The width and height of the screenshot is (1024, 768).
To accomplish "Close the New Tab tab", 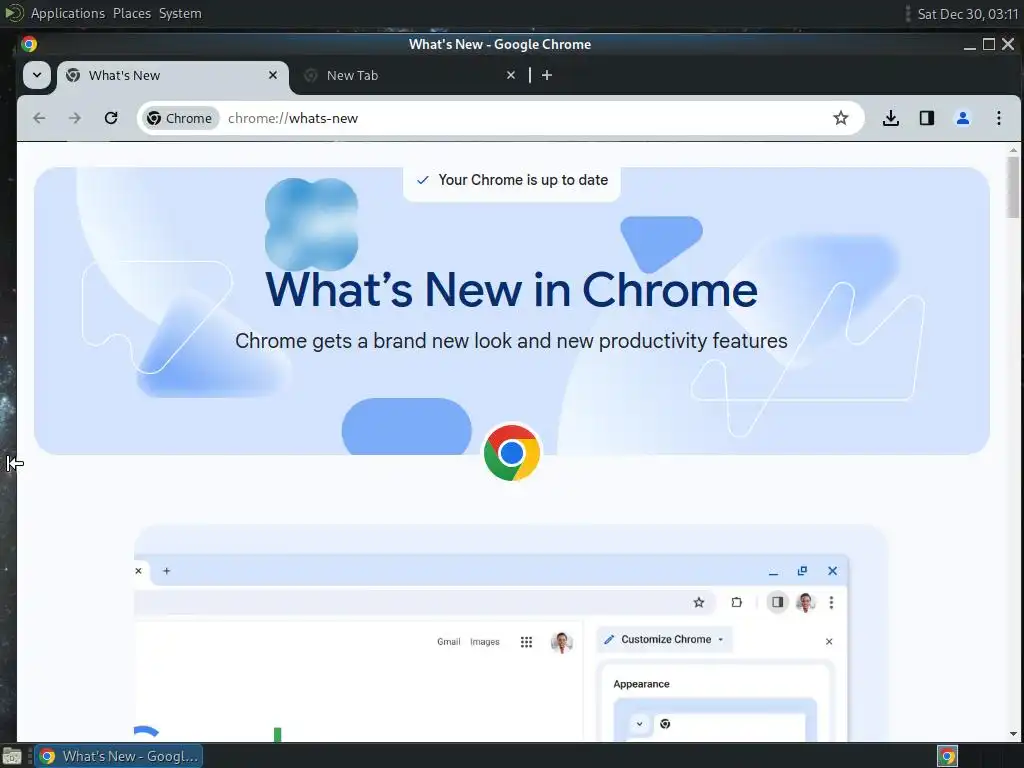I will [511, 75].
